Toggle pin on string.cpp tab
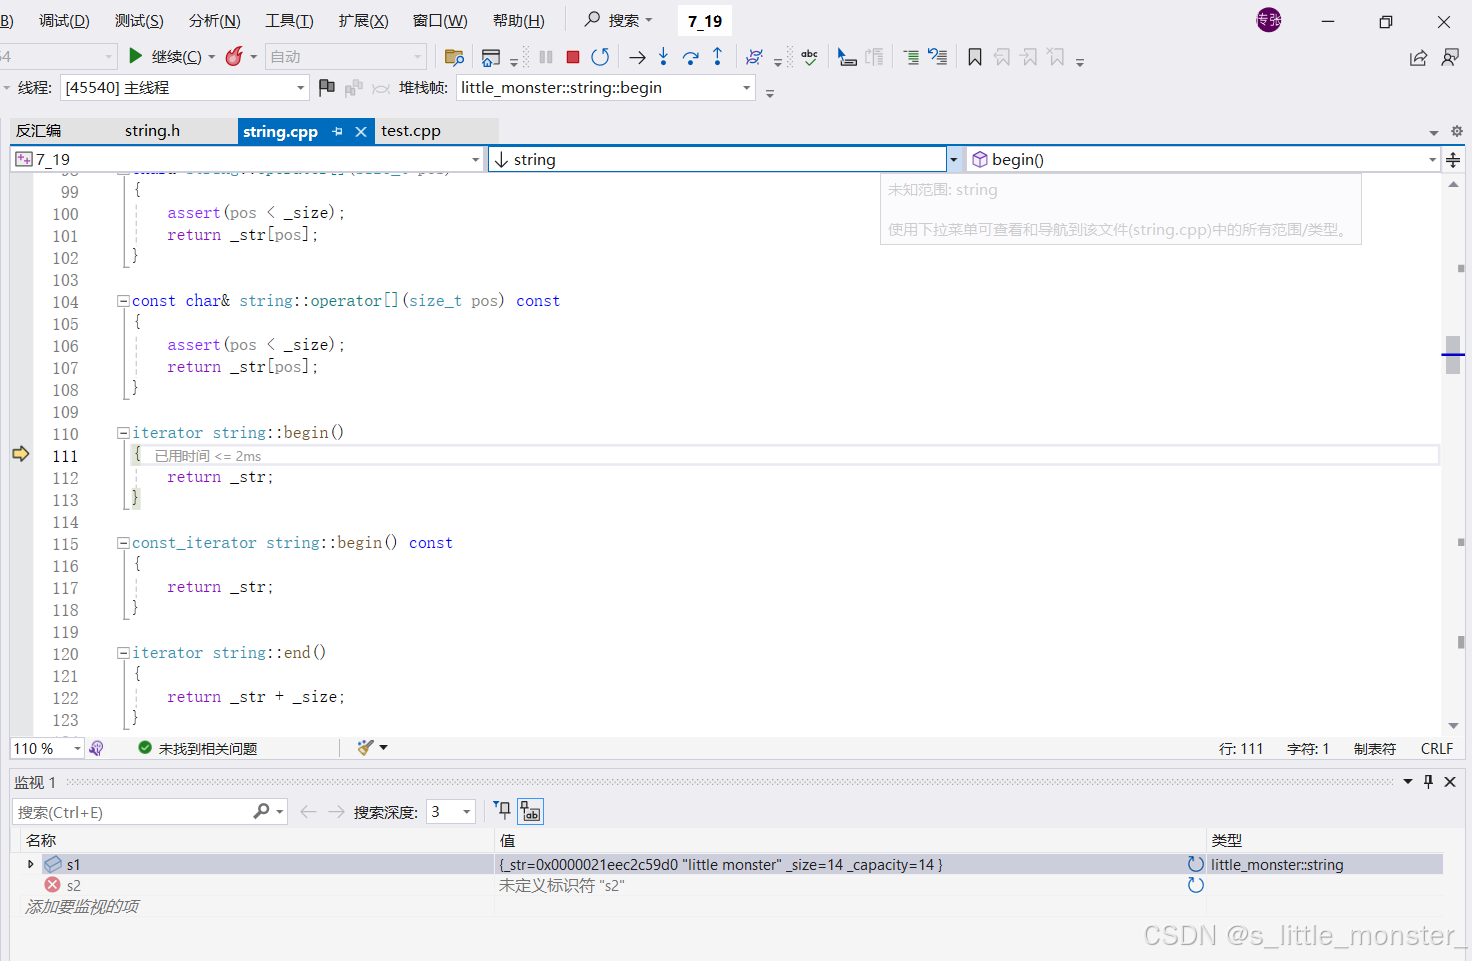 pyautogui.click(x=337, y=131)
